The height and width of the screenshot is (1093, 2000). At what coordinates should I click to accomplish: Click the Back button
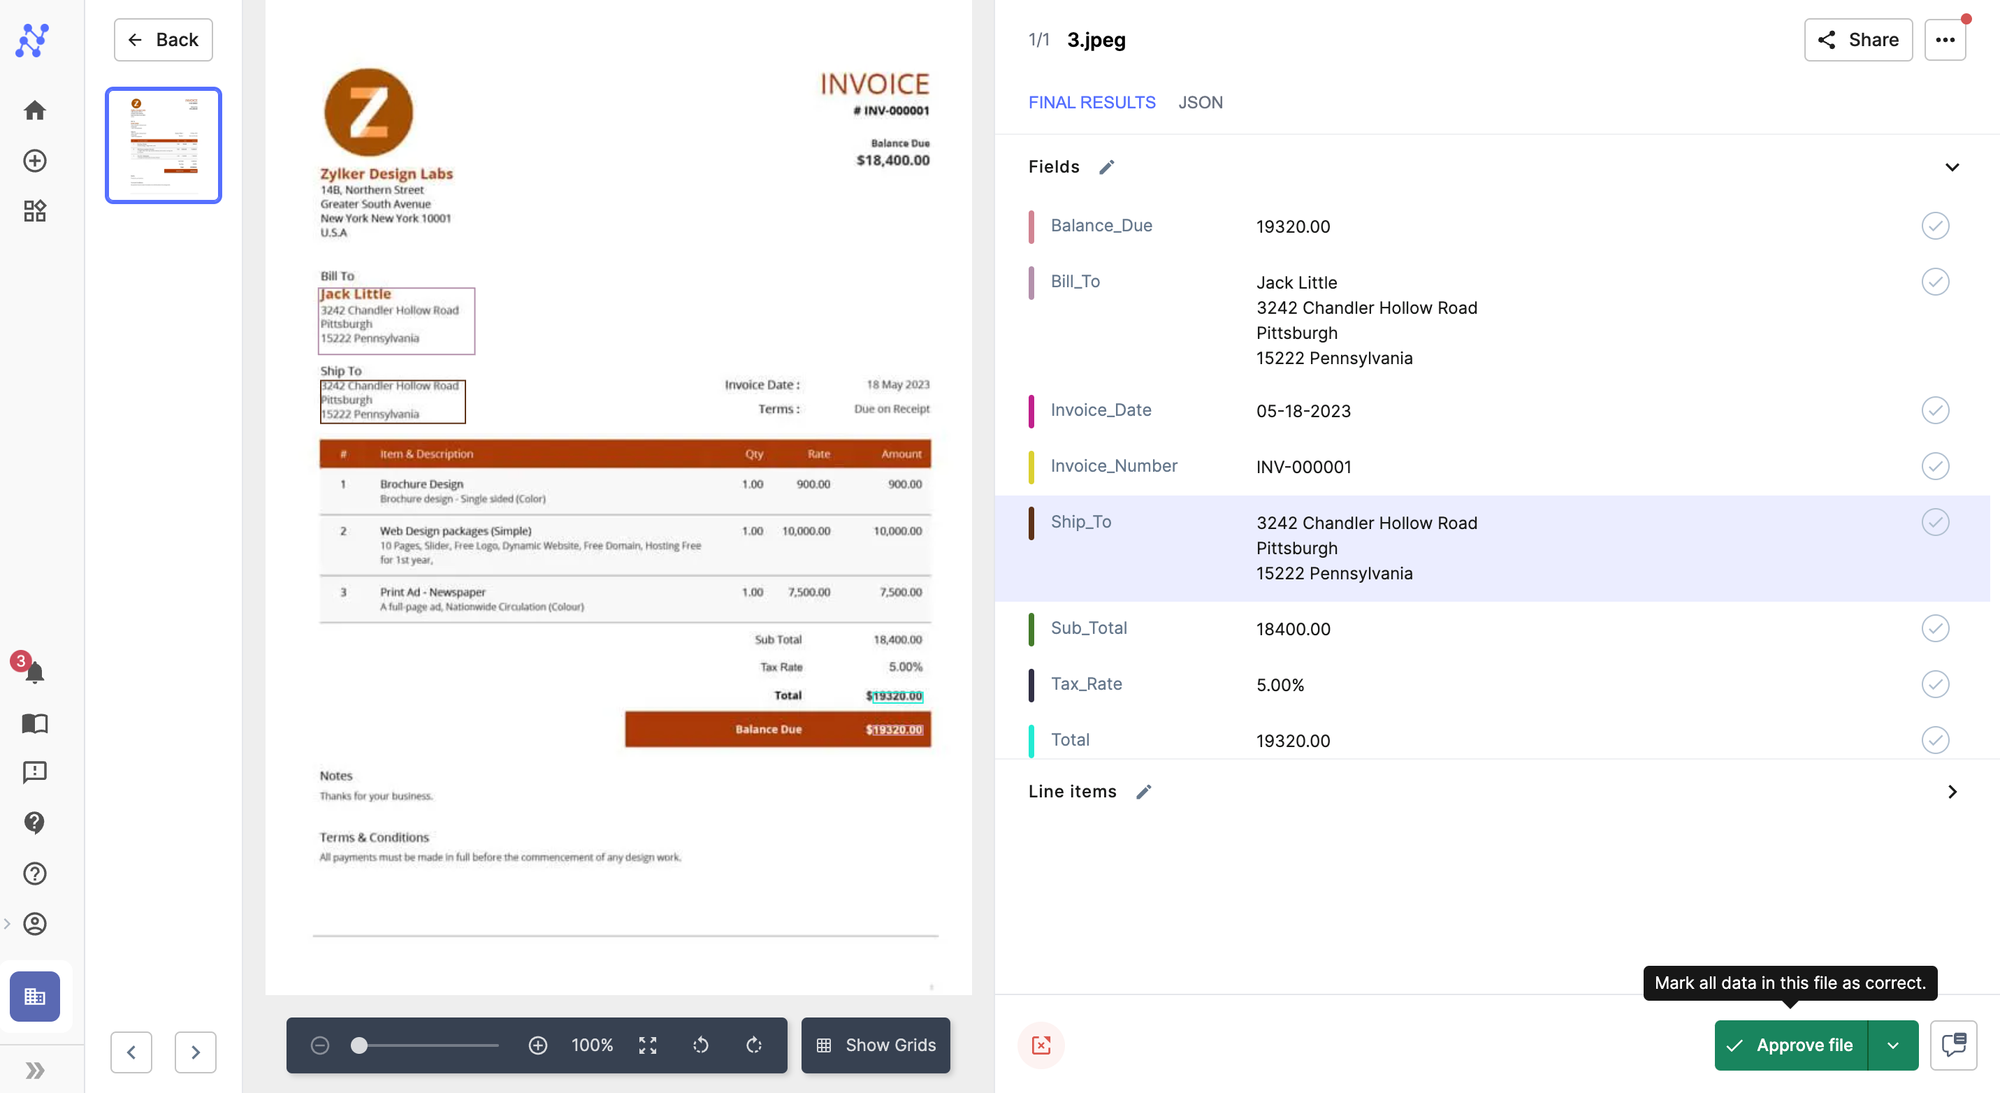163,40
